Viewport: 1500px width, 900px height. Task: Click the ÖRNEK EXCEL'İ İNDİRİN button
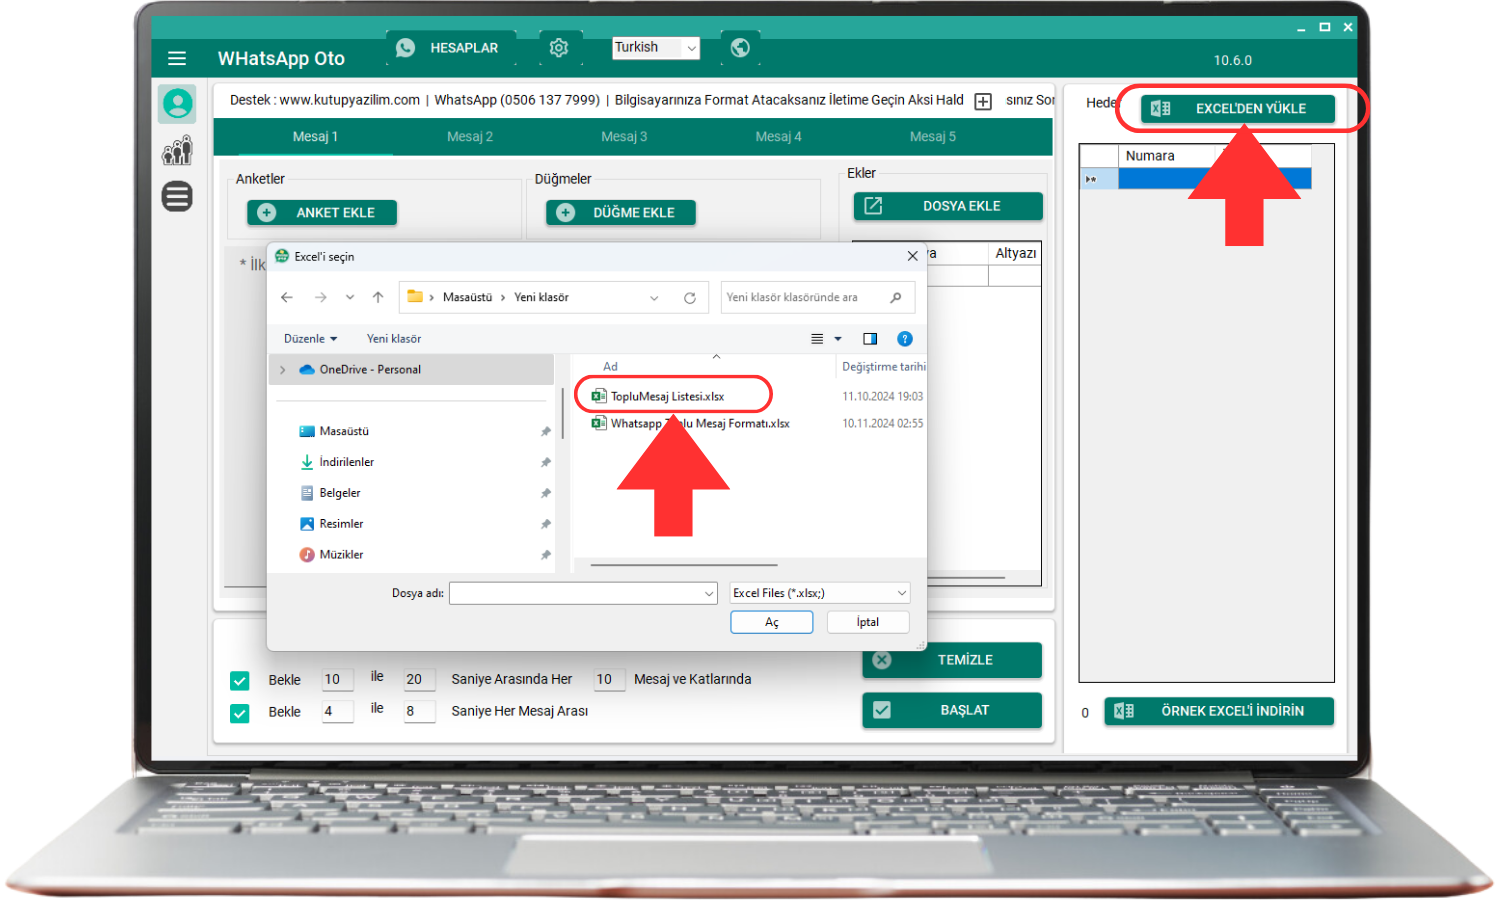tap(1219, 711)
